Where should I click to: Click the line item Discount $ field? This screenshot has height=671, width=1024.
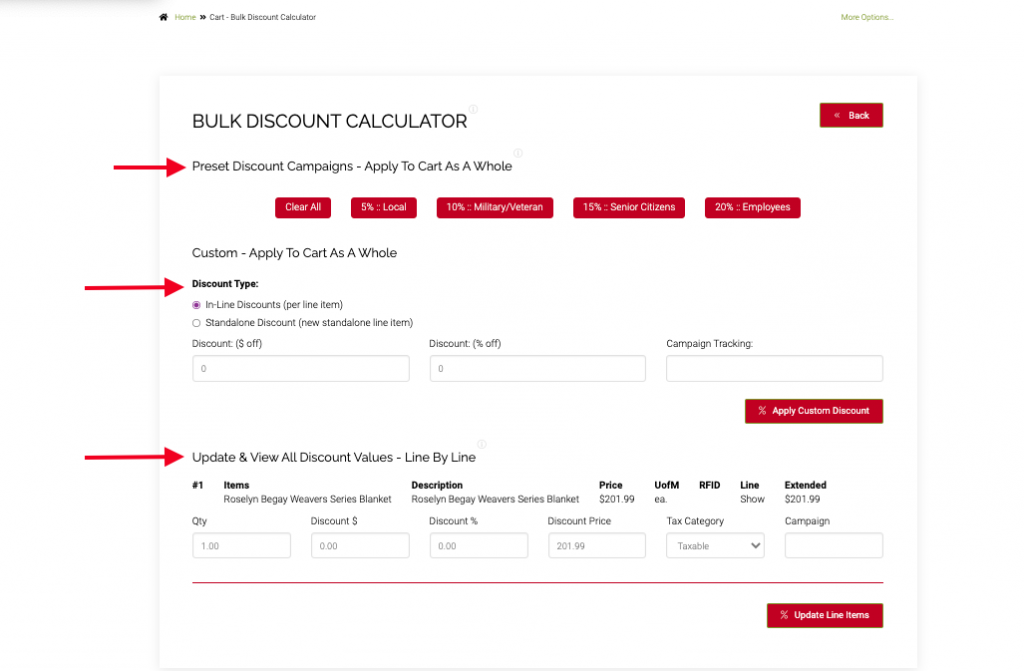coord(360,546)
